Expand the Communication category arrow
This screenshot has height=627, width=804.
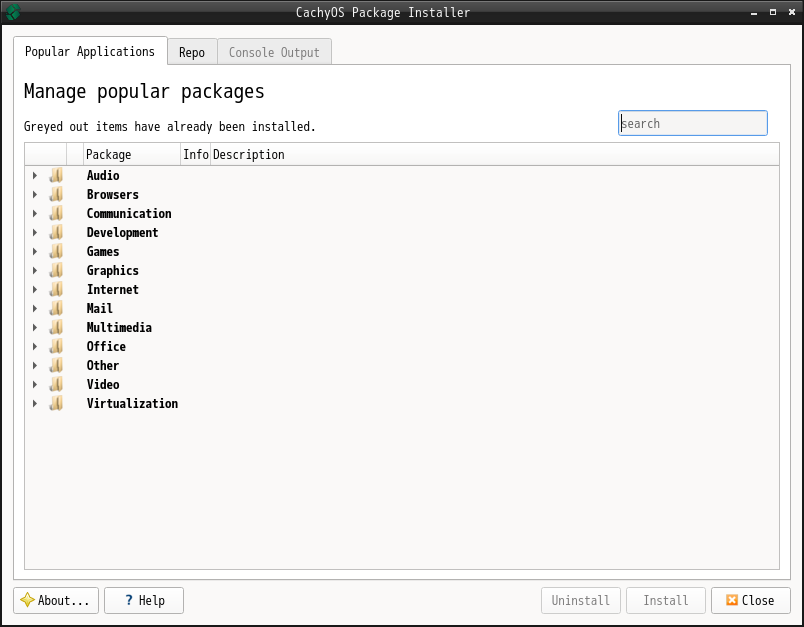[x=35, y=213]
